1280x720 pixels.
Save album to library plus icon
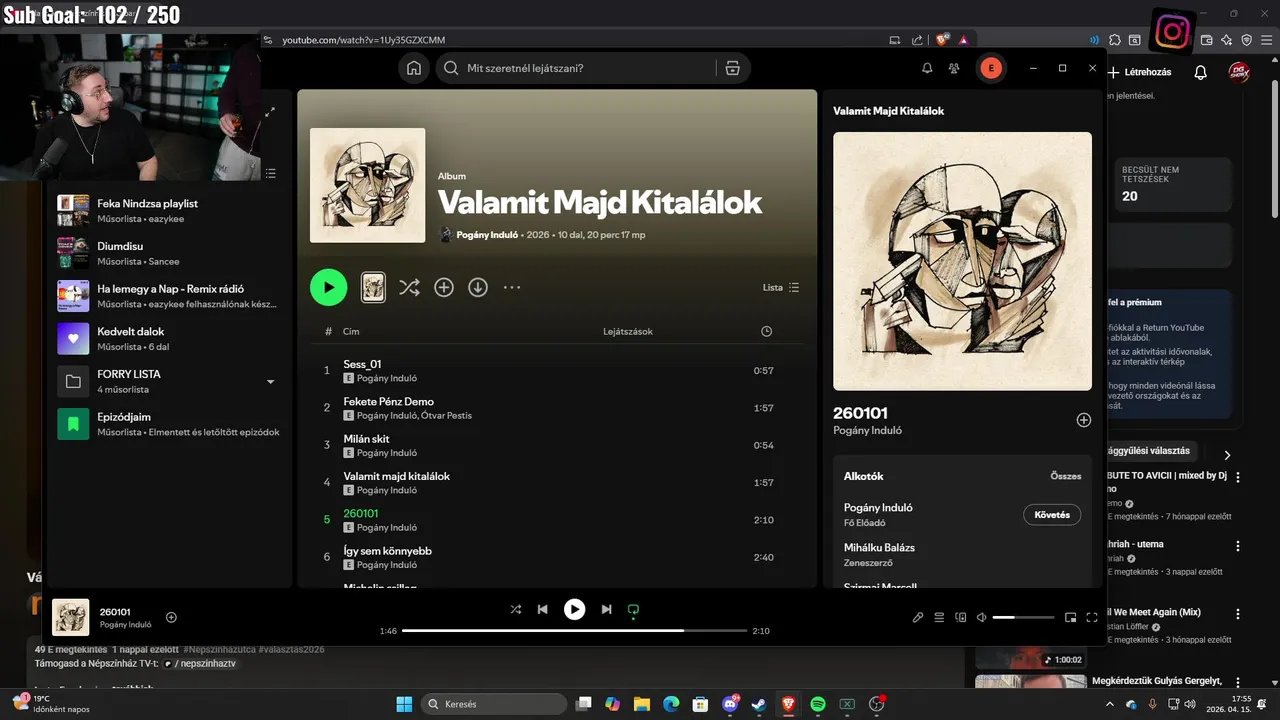[444, 287]
